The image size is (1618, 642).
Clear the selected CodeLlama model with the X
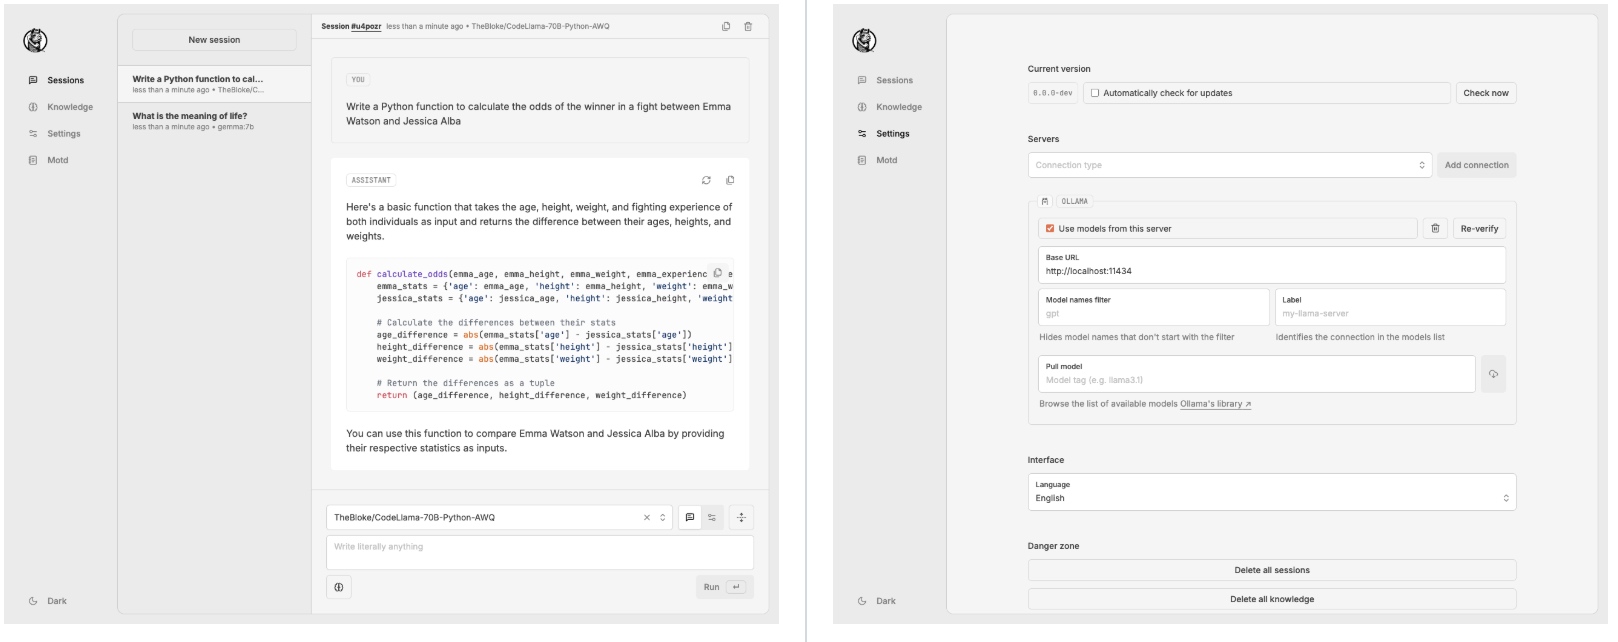647,517
